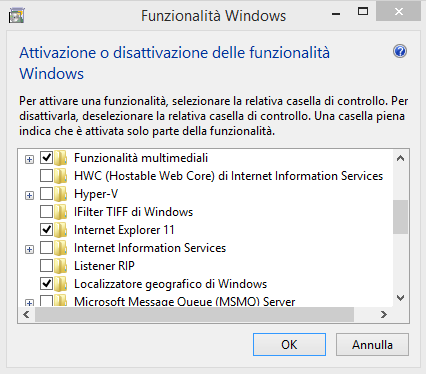Select the Listener RIP label

point(104,266)
